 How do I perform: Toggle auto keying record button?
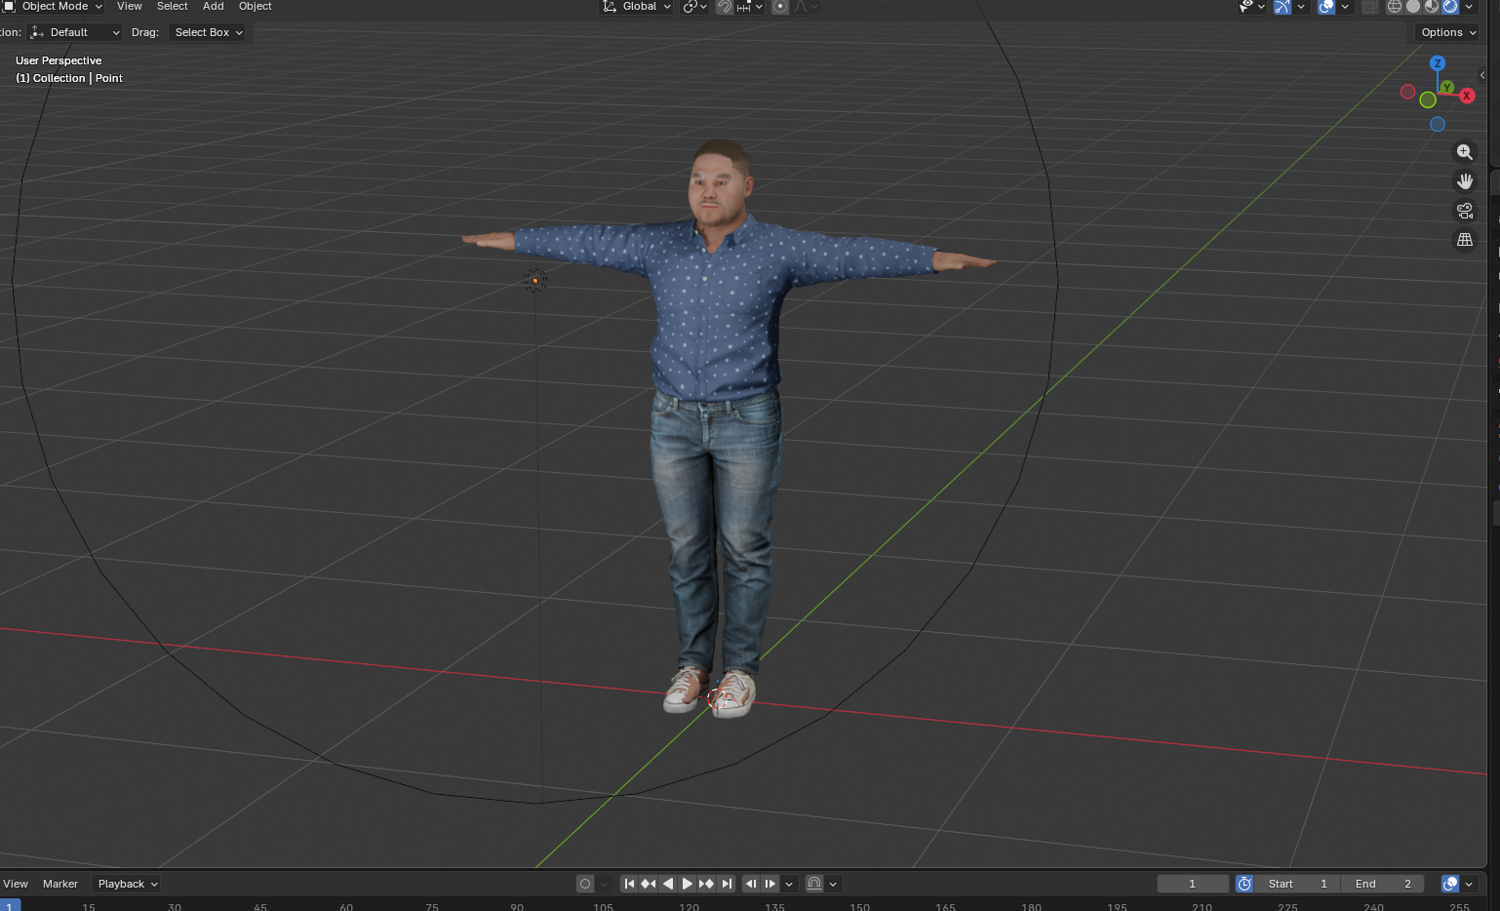(585, 884)
